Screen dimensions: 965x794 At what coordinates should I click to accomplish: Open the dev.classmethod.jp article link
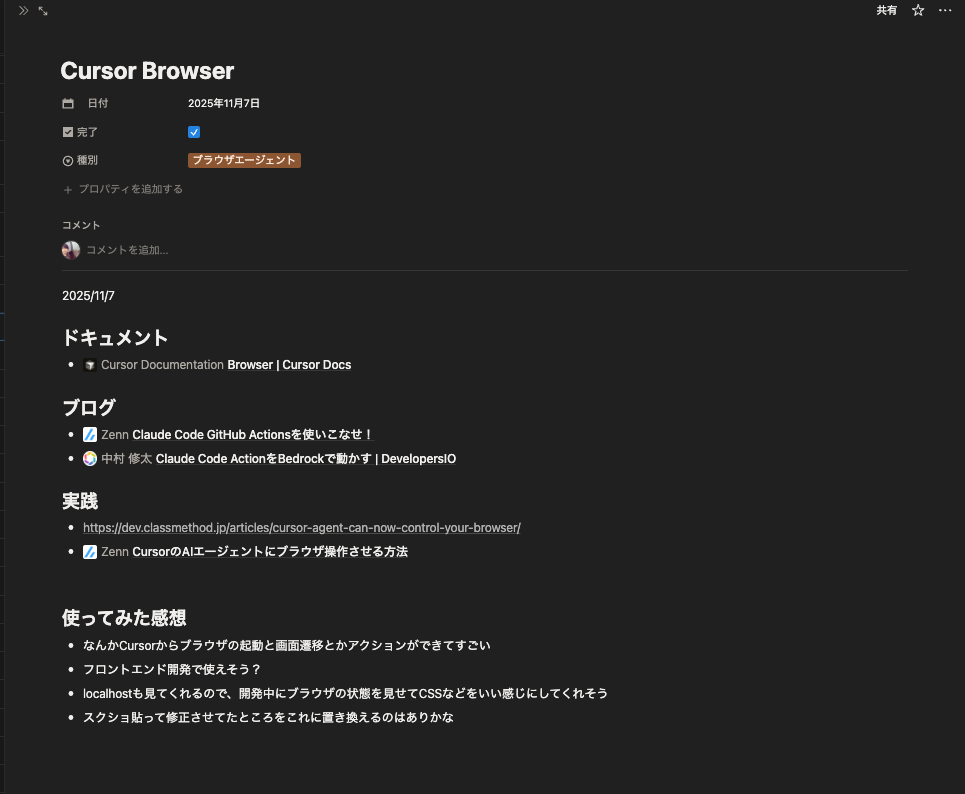tap(301, 527)
